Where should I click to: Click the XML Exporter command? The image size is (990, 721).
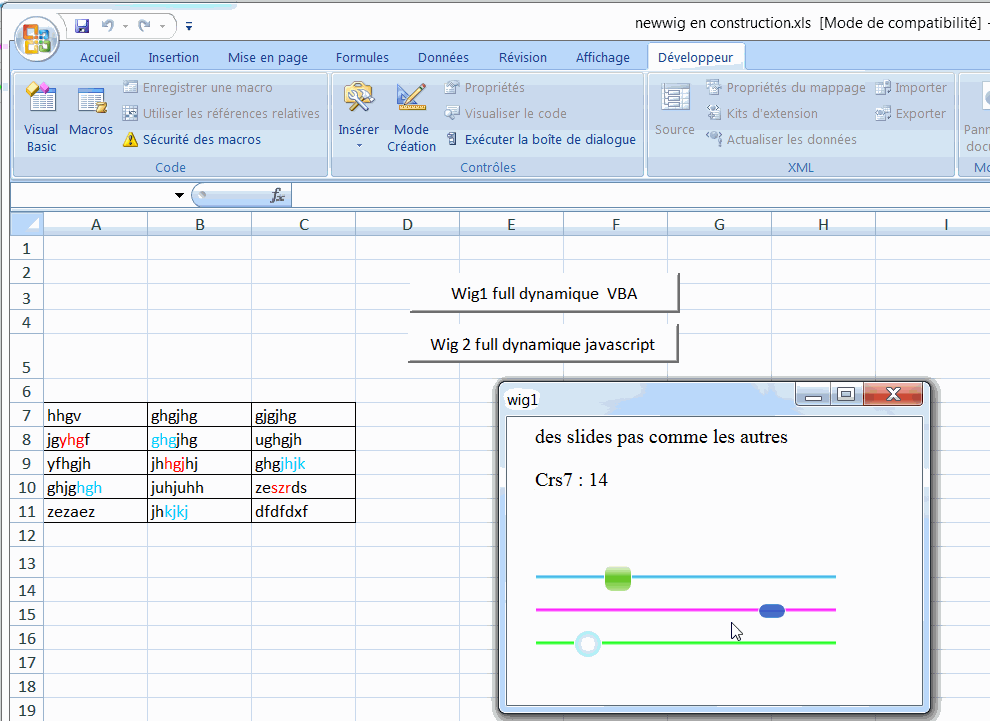[910, 113]
